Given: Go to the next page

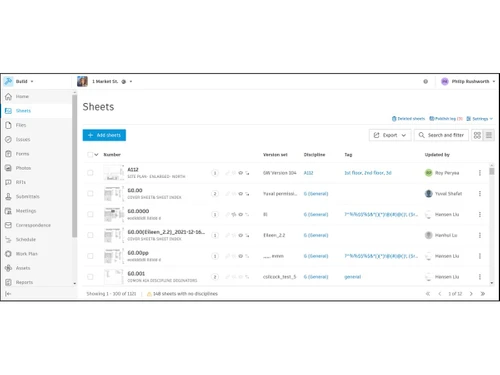Looking at the screenshot, I should 471,294.
